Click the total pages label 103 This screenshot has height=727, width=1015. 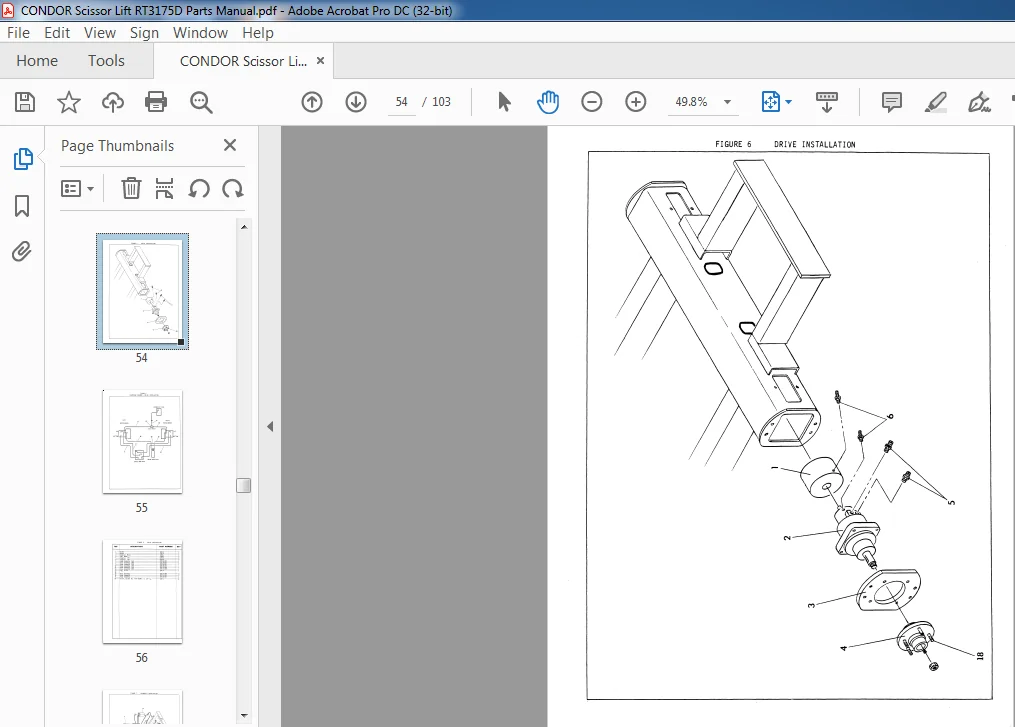point(441,102)
